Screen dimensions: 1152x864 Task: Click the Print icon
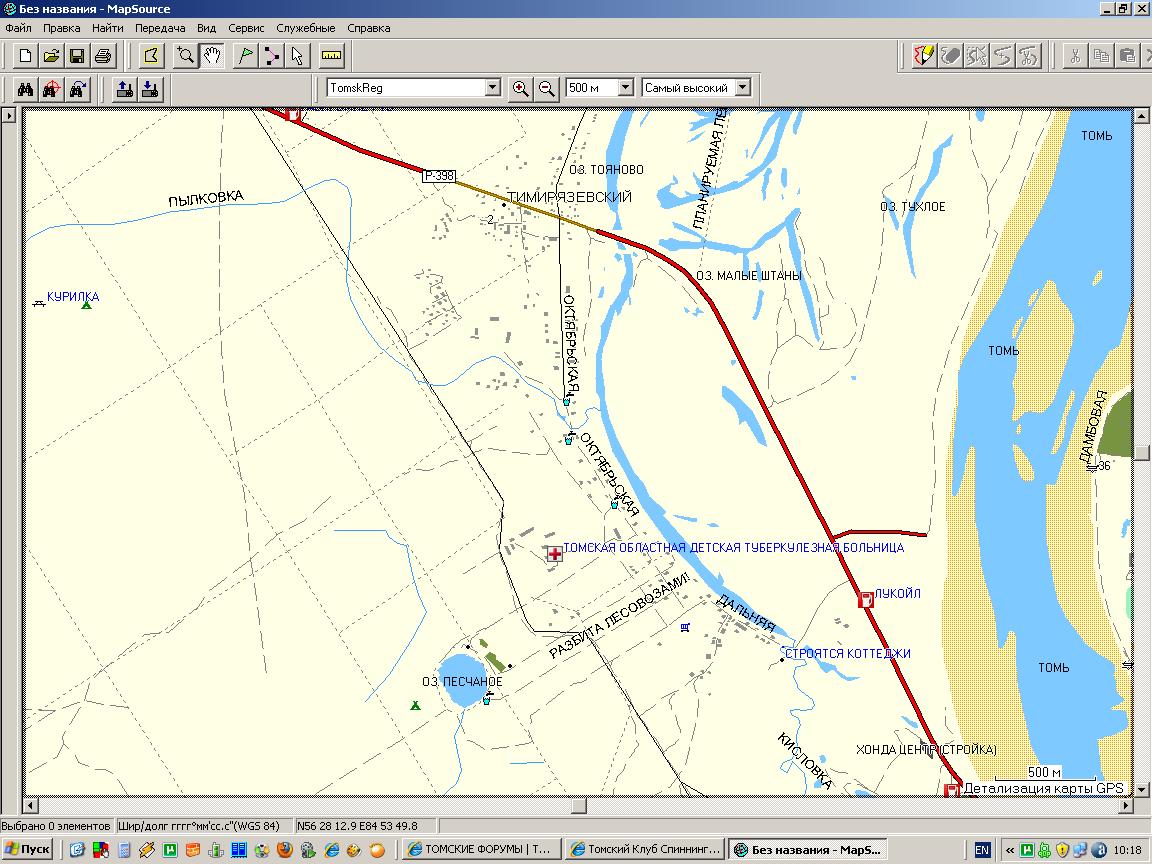[103, 56]
